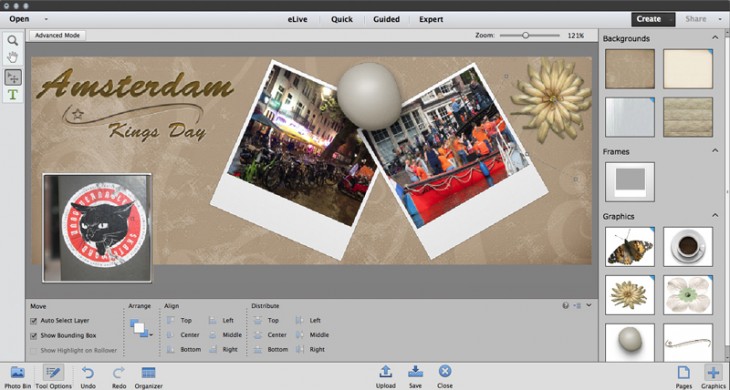
Task: Choose the light blue brushed background
Action: click(630, 117)
